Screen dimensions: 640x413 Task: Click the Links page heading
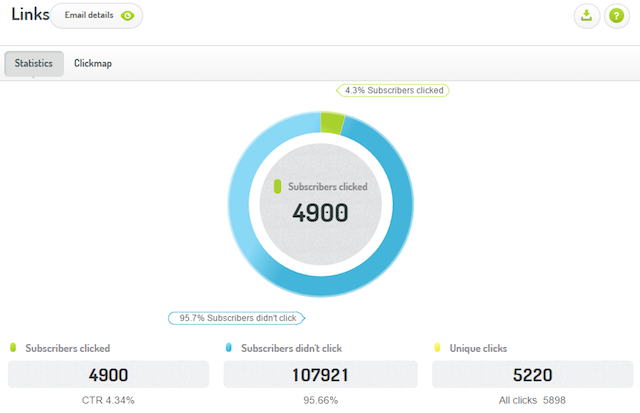(30, 14)
